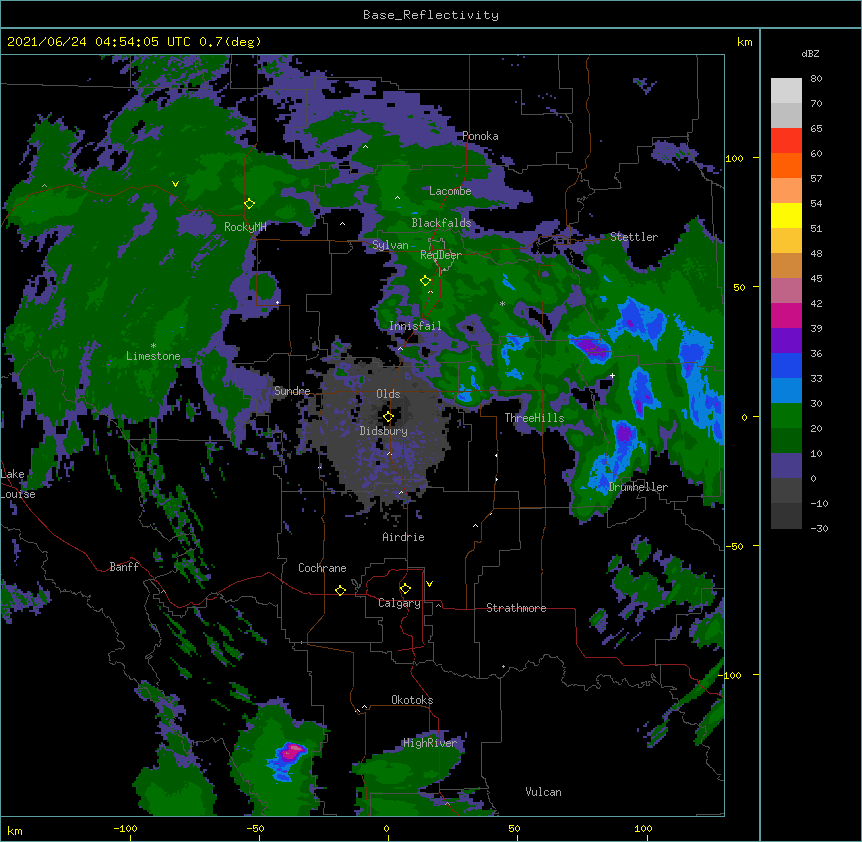Image resolution: width=862 pixels, height=842 pixels.
Task: Click the Lacombe city label
Action: coord(450,191)
